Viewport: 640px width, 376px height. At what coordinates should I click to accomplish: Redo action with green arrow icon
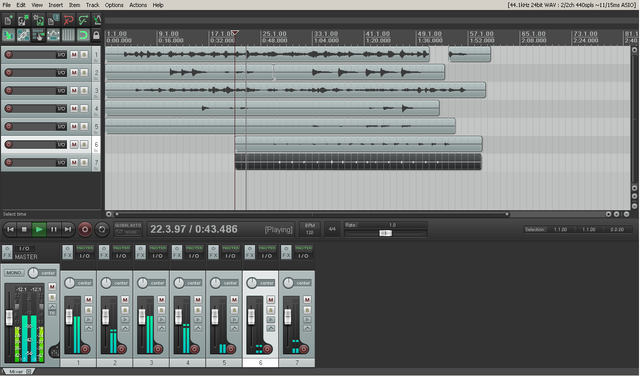[83, 20]
